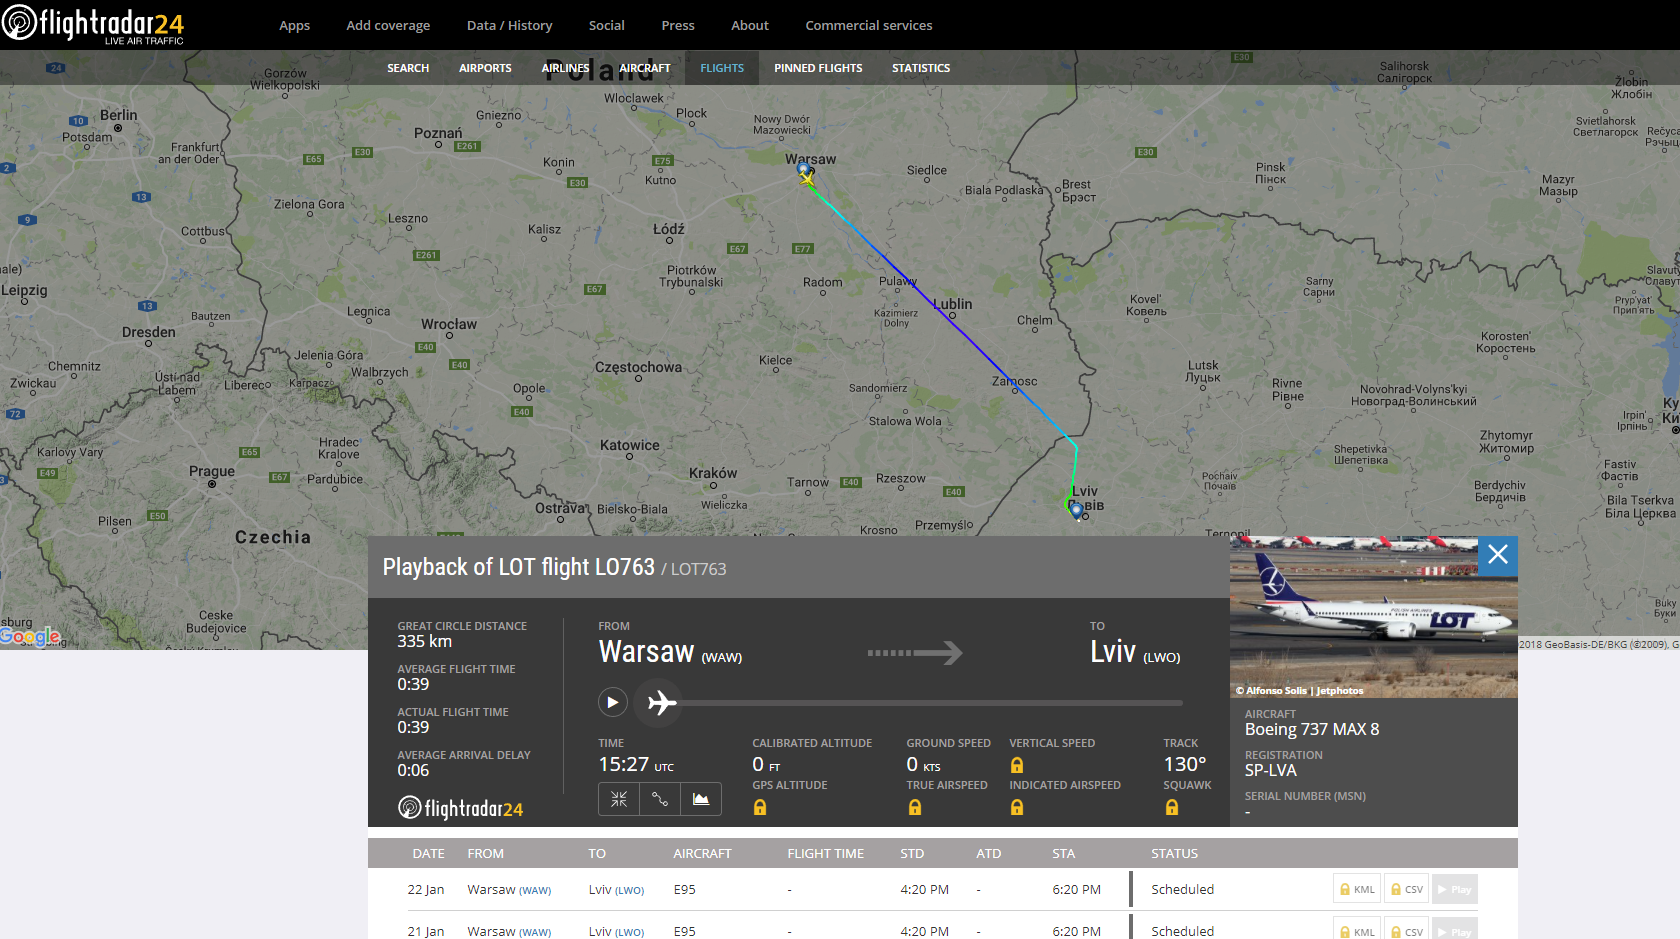Close the flight playback panel with X
This screenshot has height=939, width=1680.
(x=1497, y=555)
